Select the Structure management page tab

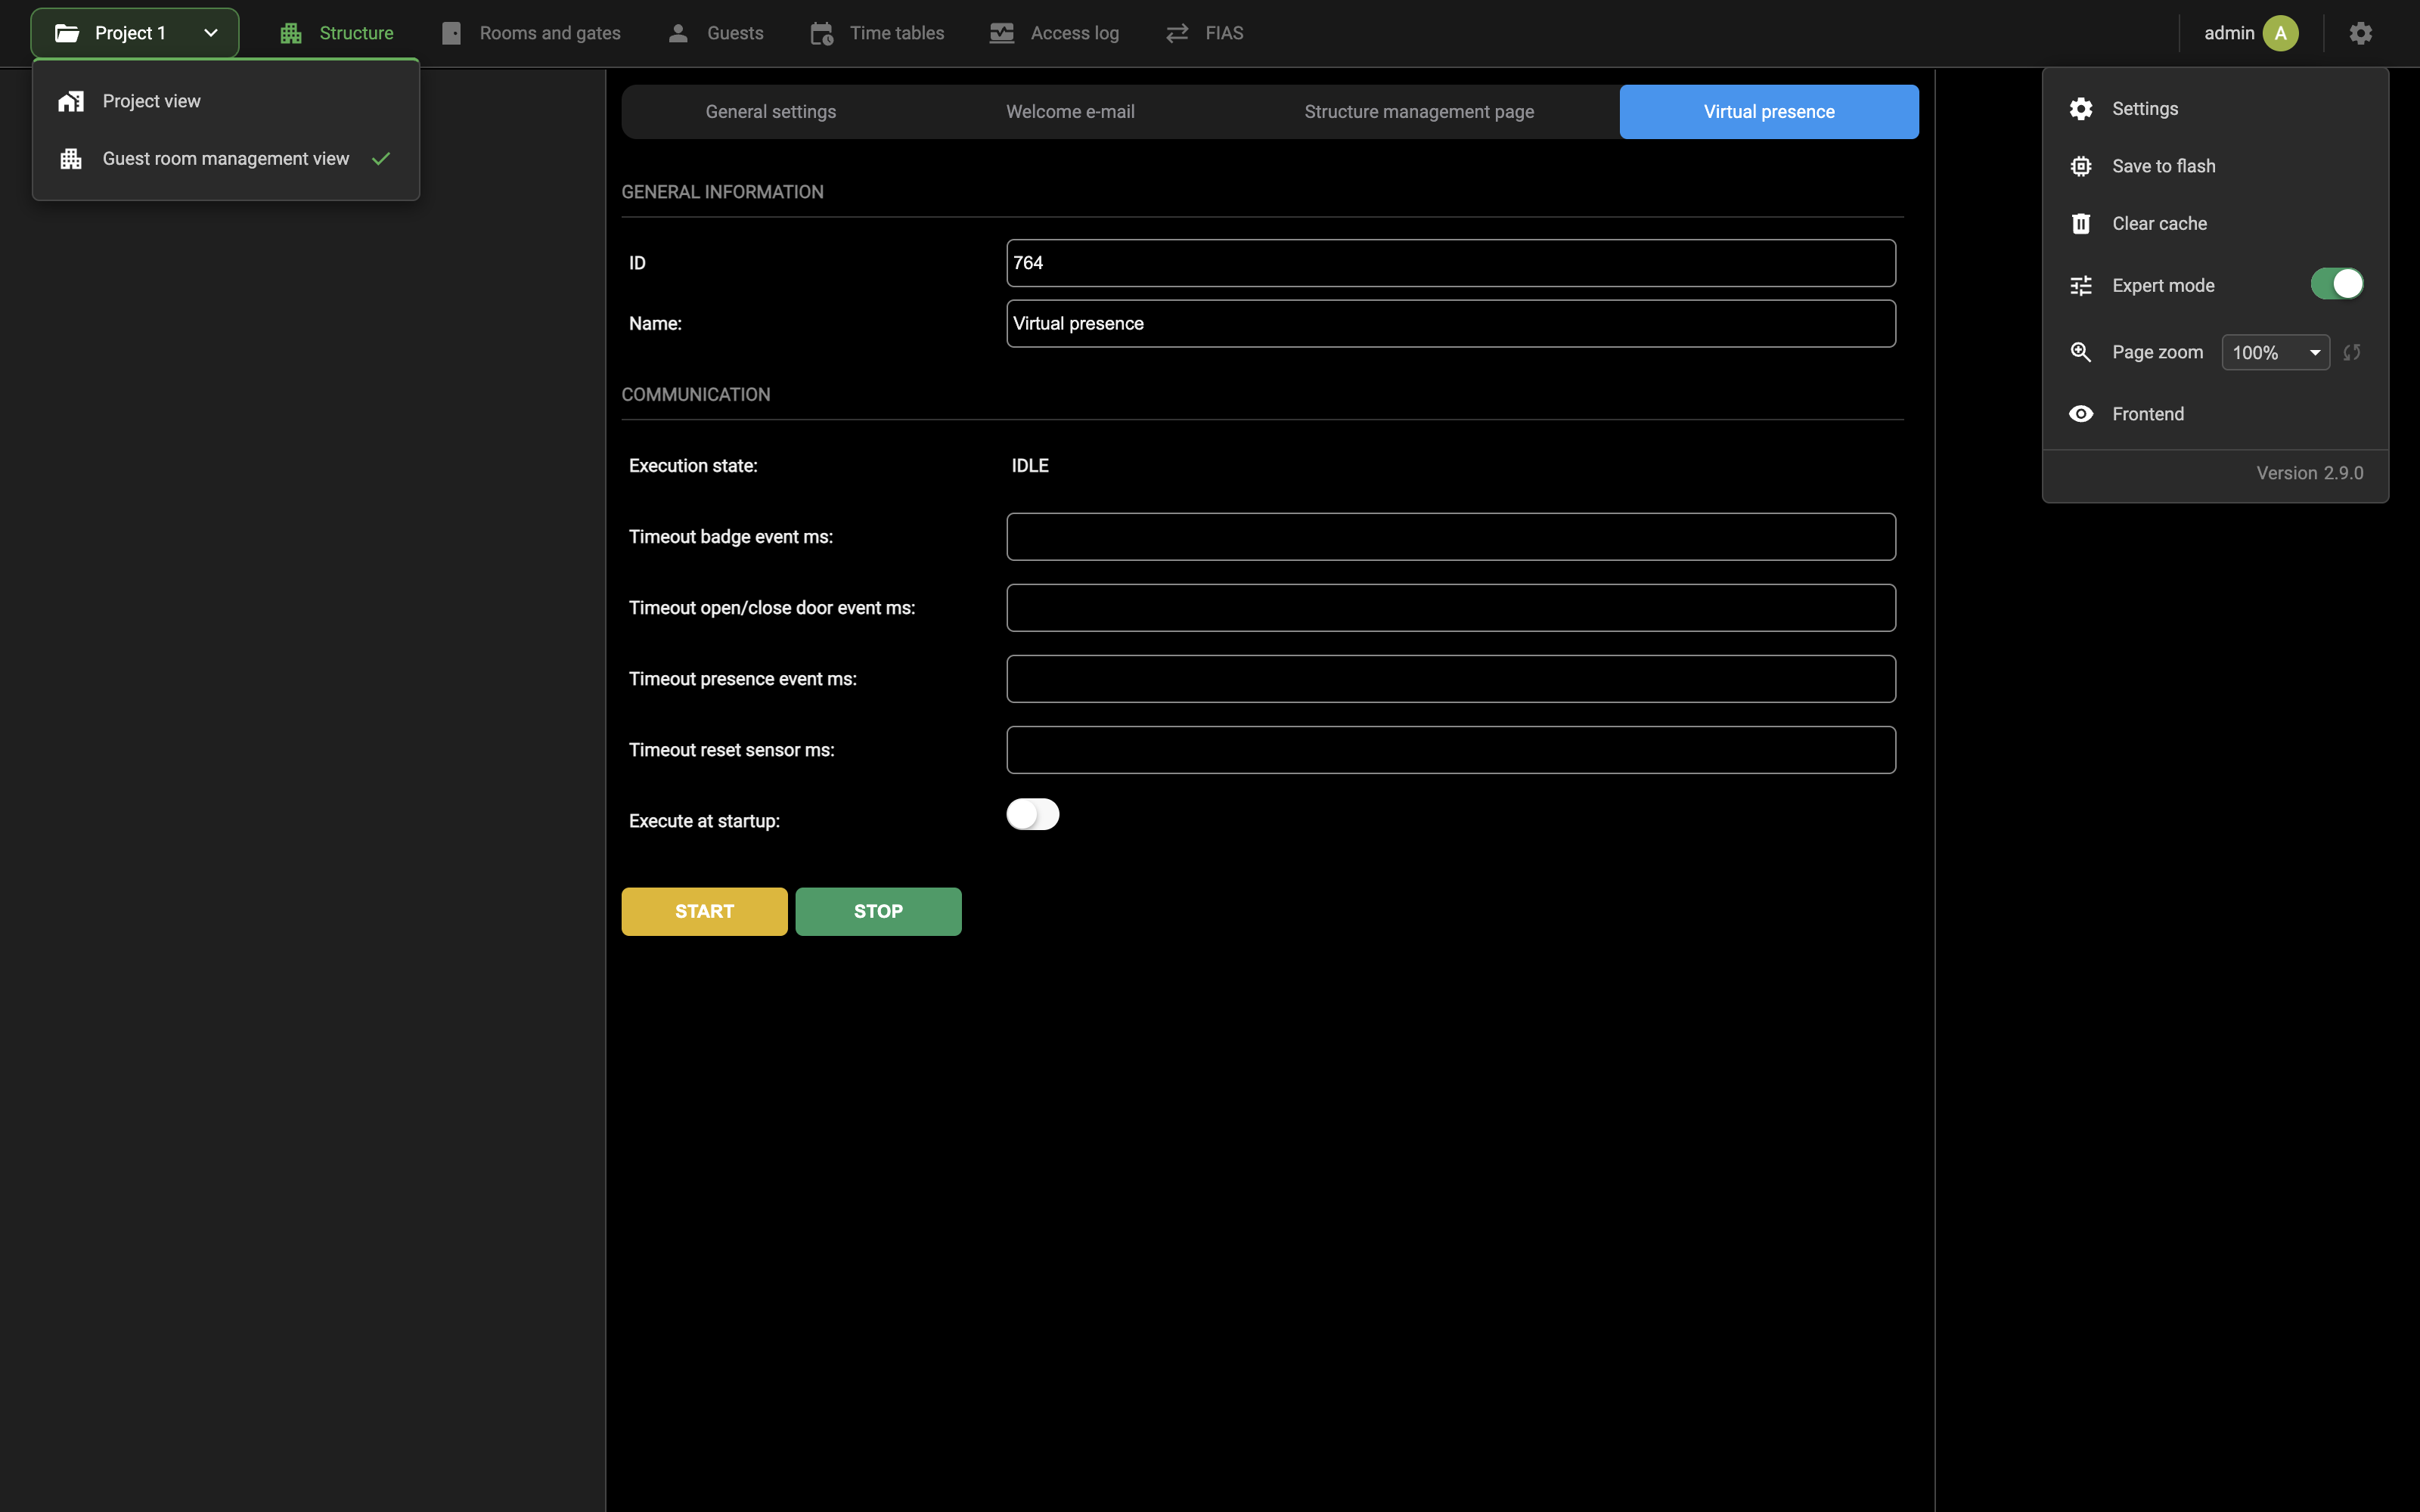click(x=1419, y=112)
